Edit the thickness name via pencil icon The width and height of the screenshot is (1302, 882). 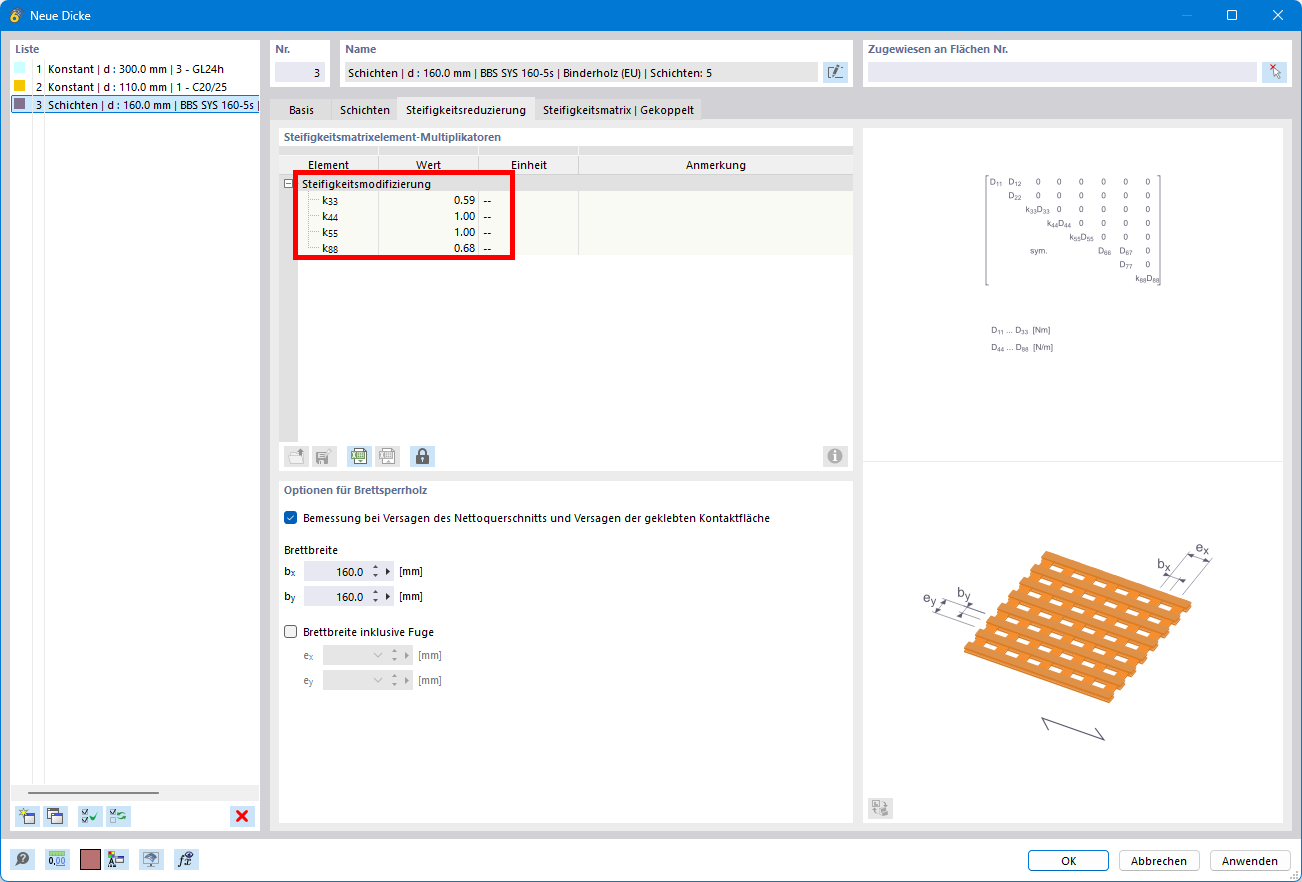834,71
